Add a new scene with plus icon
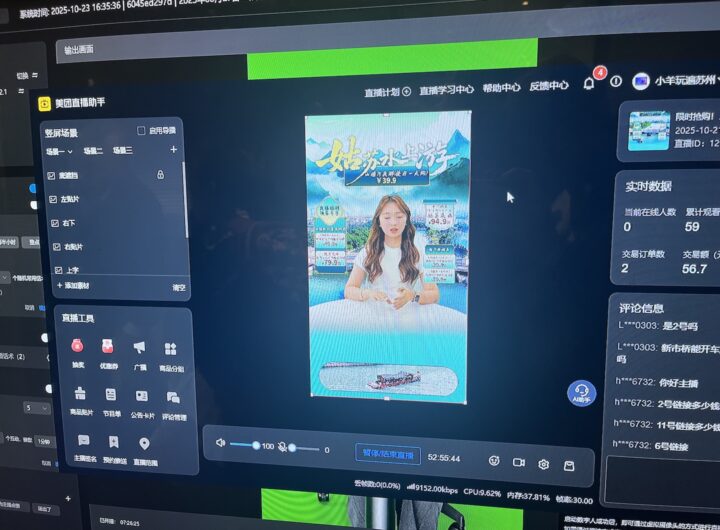Viewport: 720px width, 530px height. (x=173, y=149)
